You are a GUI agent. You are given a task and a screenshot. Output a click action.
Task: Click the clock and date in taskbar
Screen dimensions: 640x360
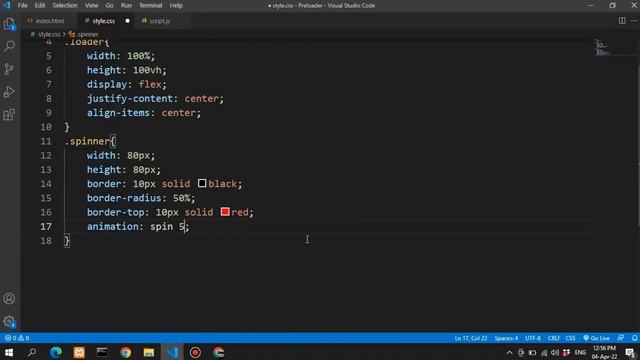[x=604, y=353]
